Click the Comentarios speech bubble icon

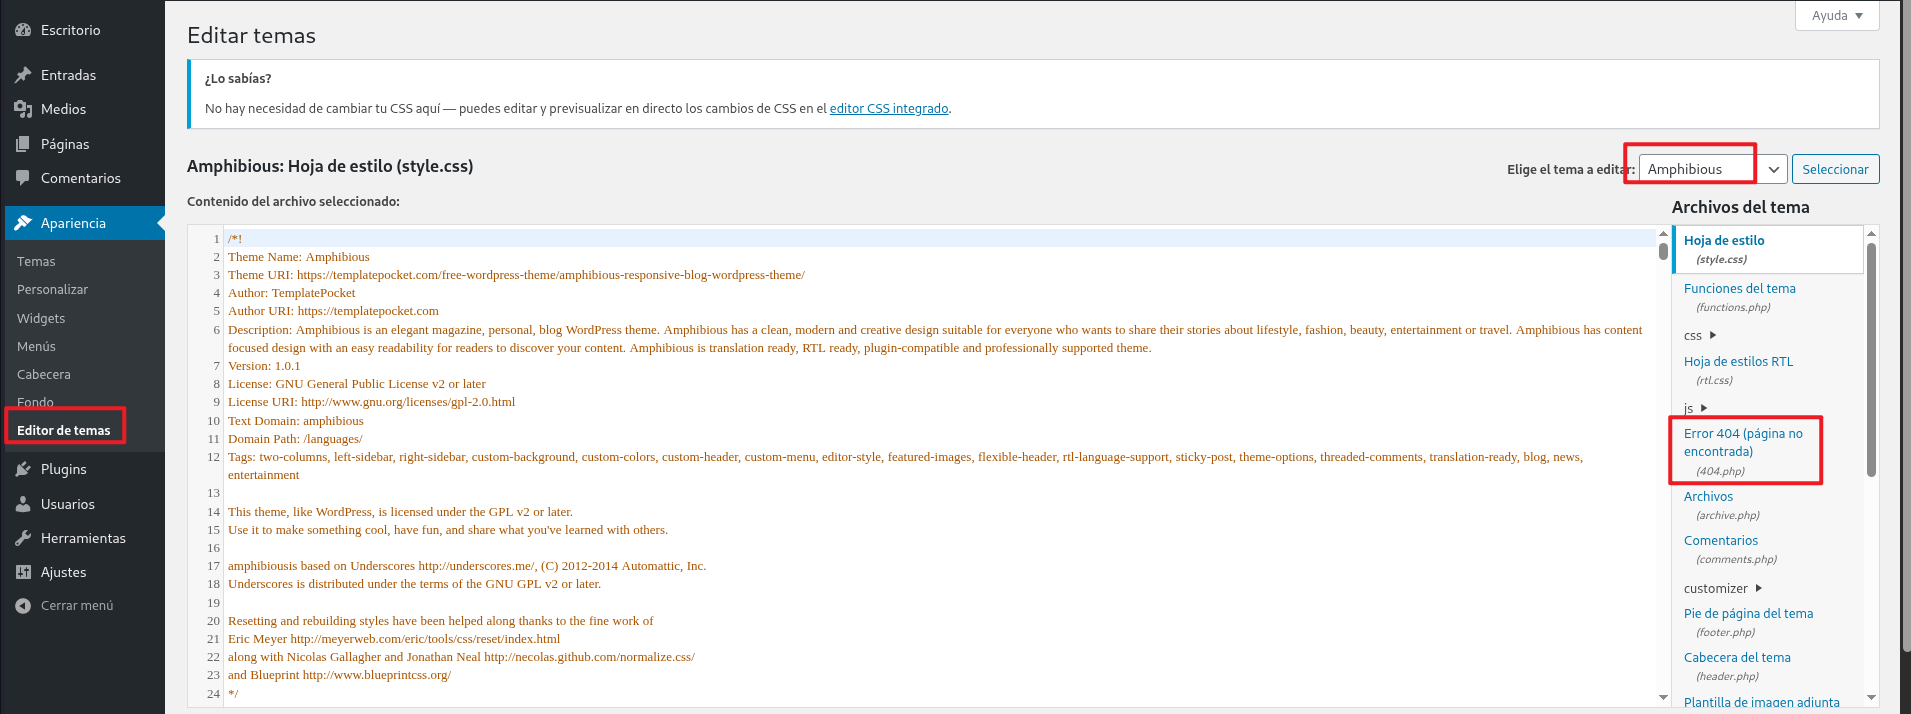click(x=23, y=178)
